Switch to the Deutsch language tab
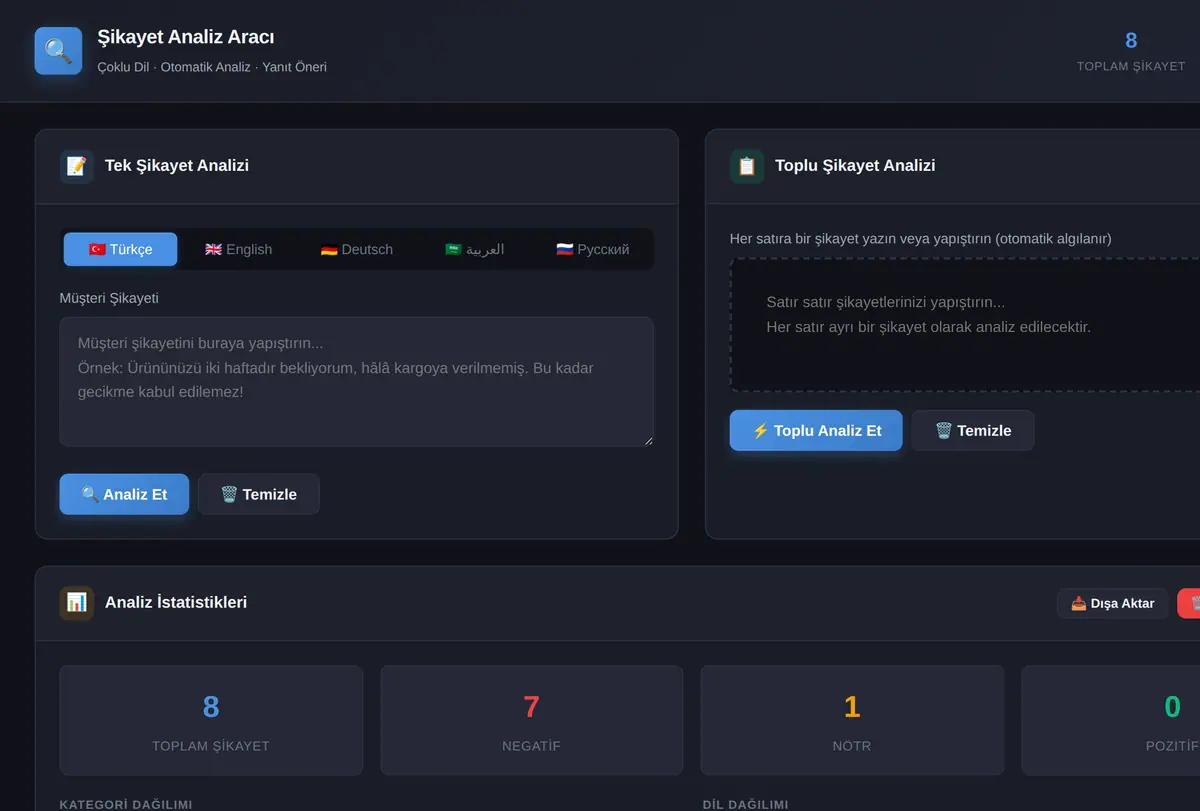 [x=356, y=250]
